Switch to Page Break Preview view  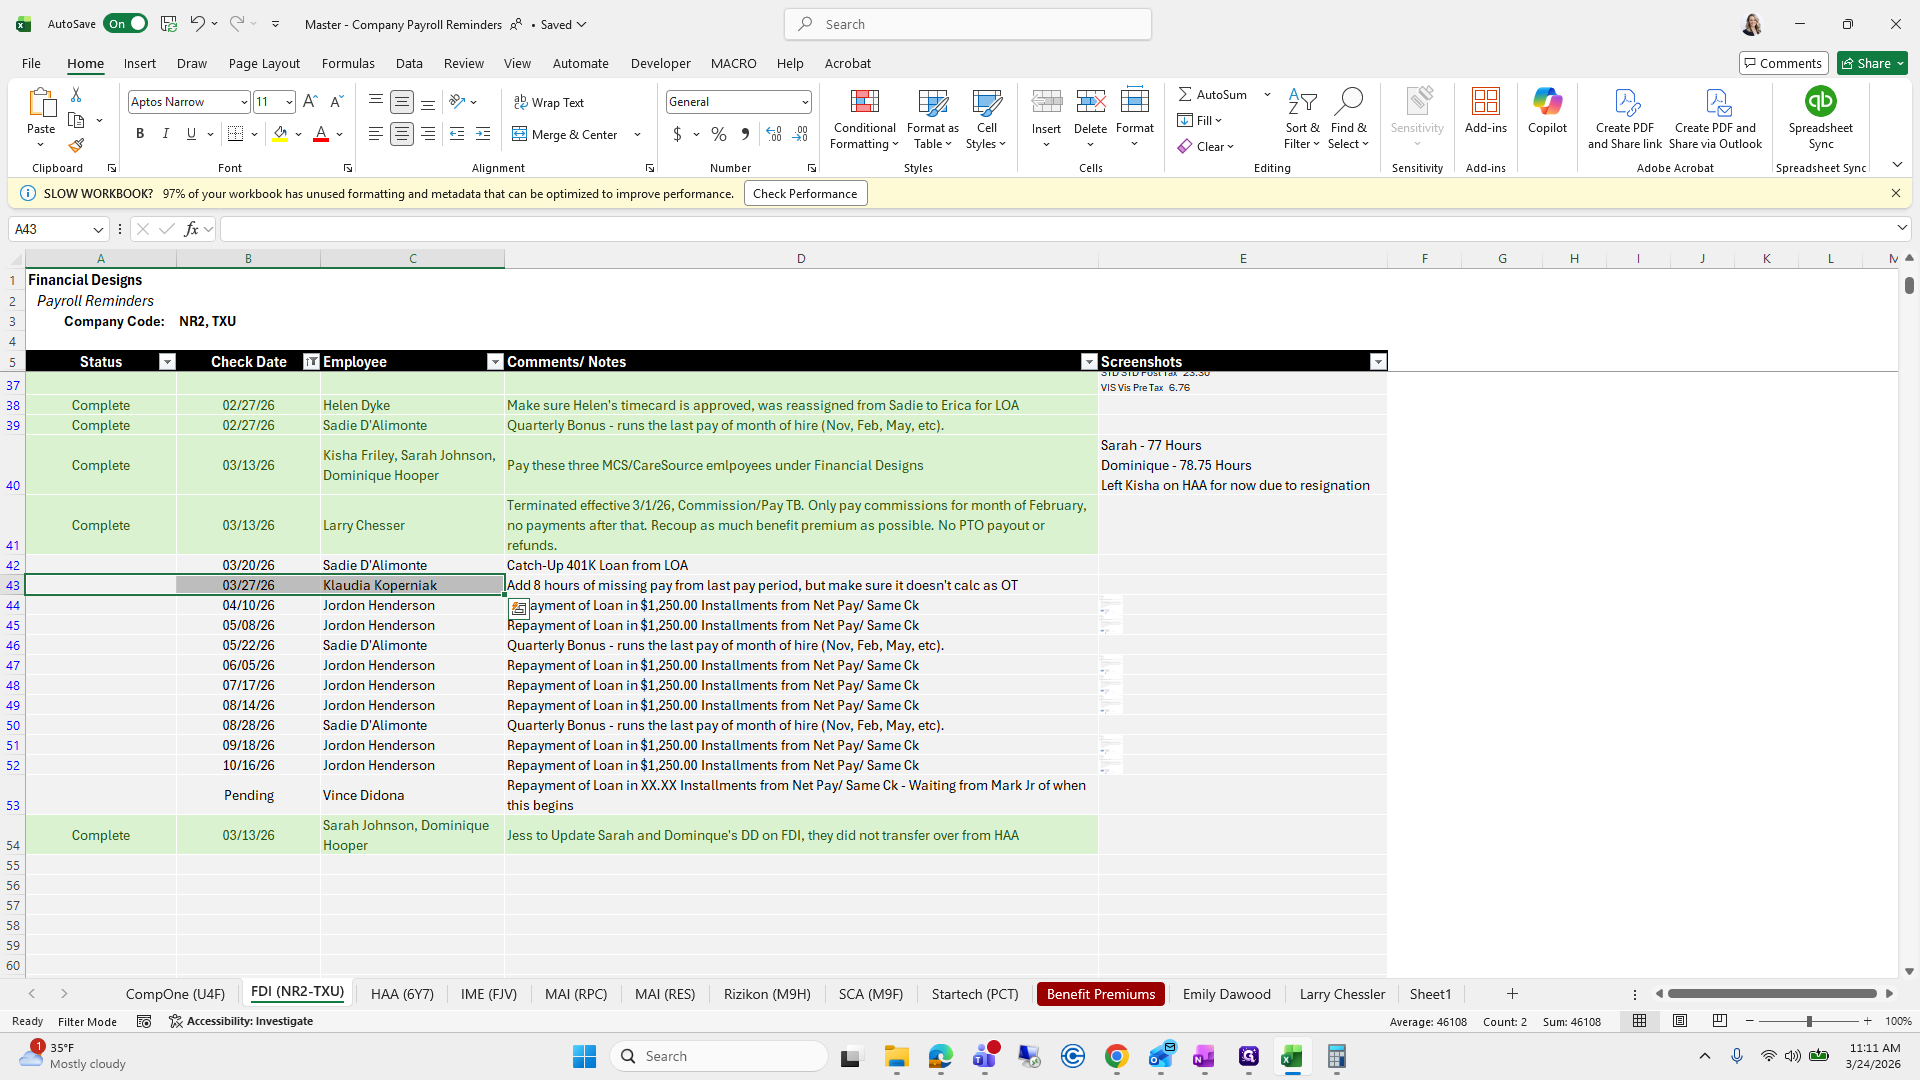pyautogui.click(x=1720, y=1021)
